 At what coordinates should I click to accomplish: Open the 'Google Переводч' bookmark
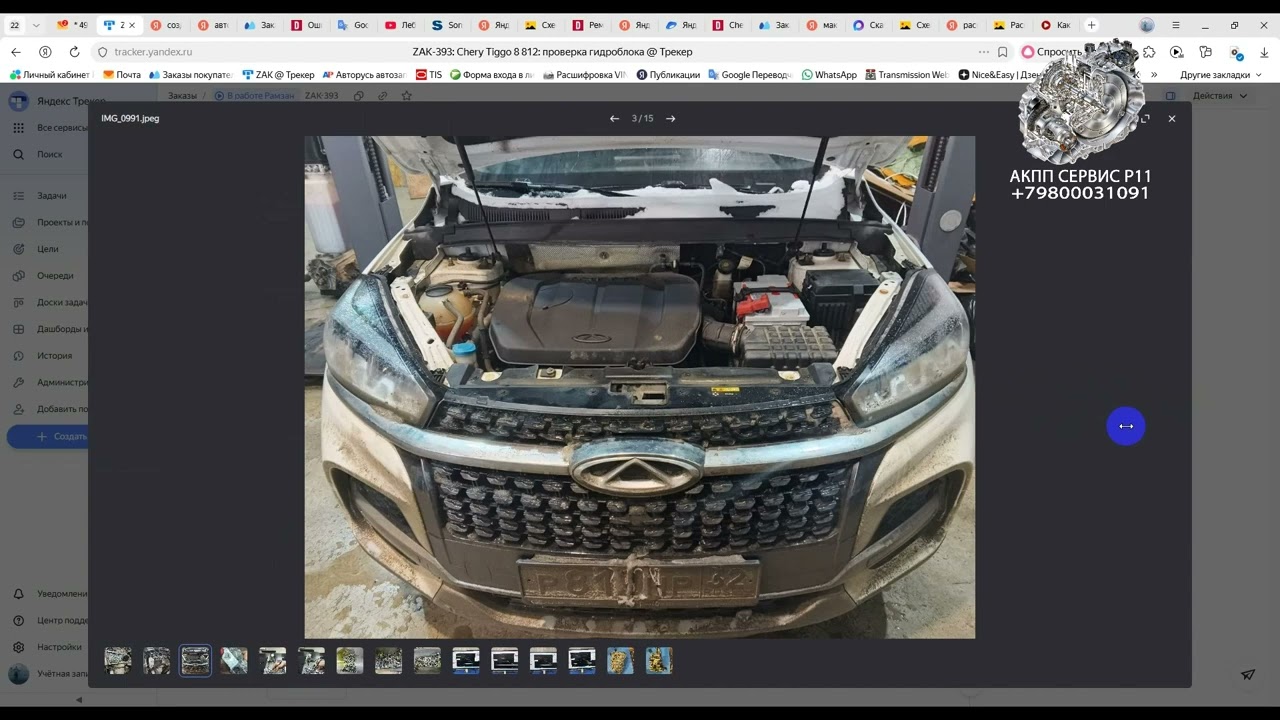(x=750, y=75)
